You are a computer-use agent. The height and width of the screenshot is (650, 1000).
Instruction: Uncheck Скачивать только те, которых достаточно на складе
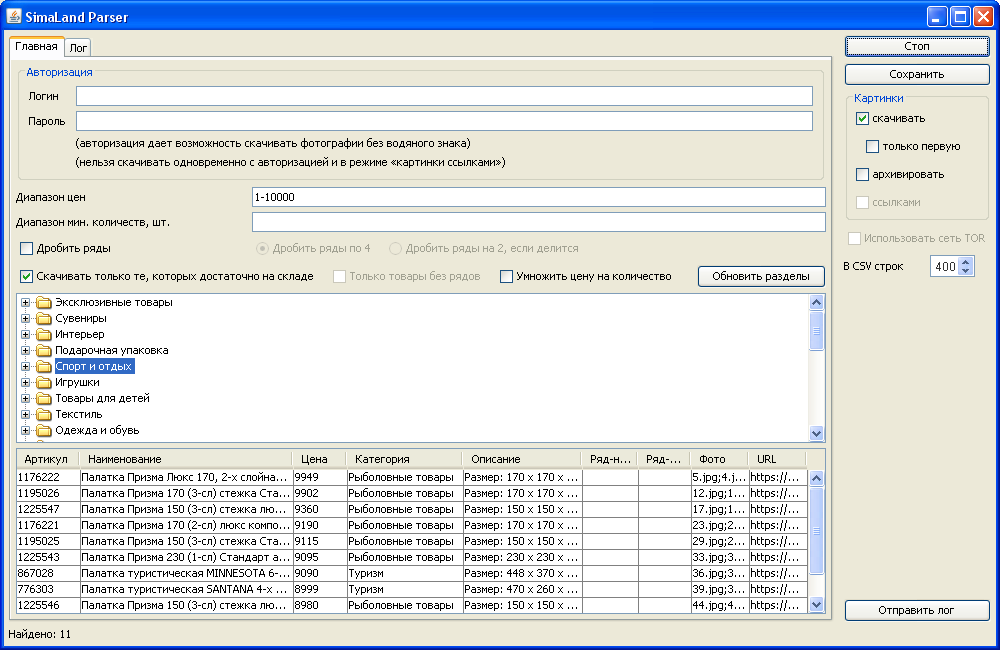[x=26, y=276]
